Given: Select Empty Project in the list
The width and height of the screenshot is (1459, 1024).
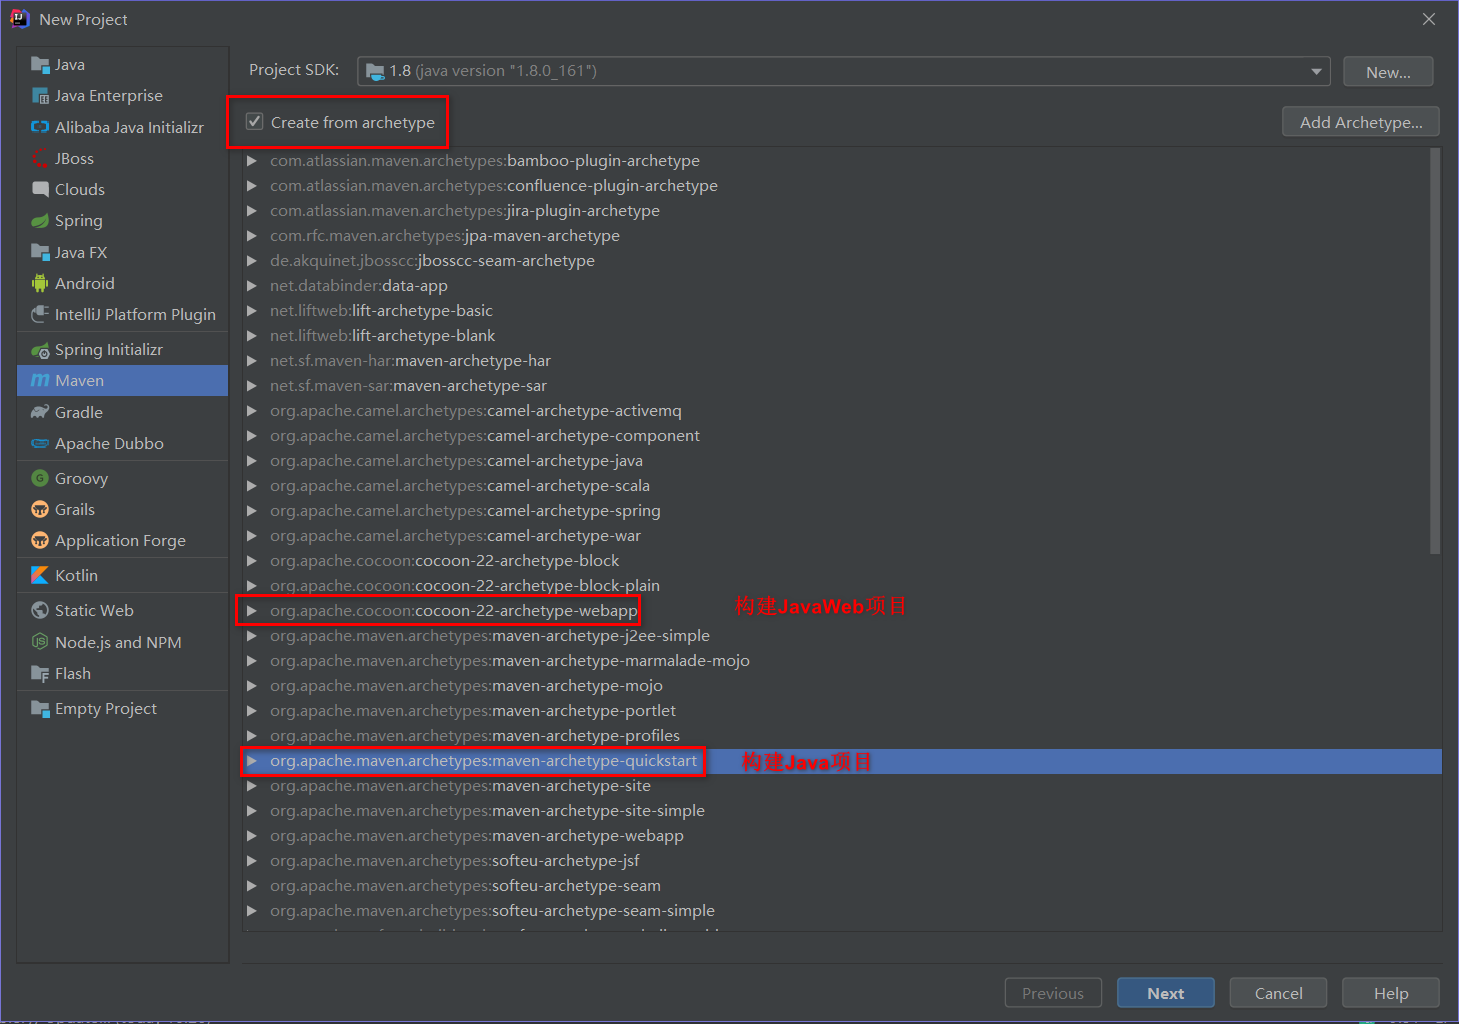Looking at the screenshot, I should point(123,709).
